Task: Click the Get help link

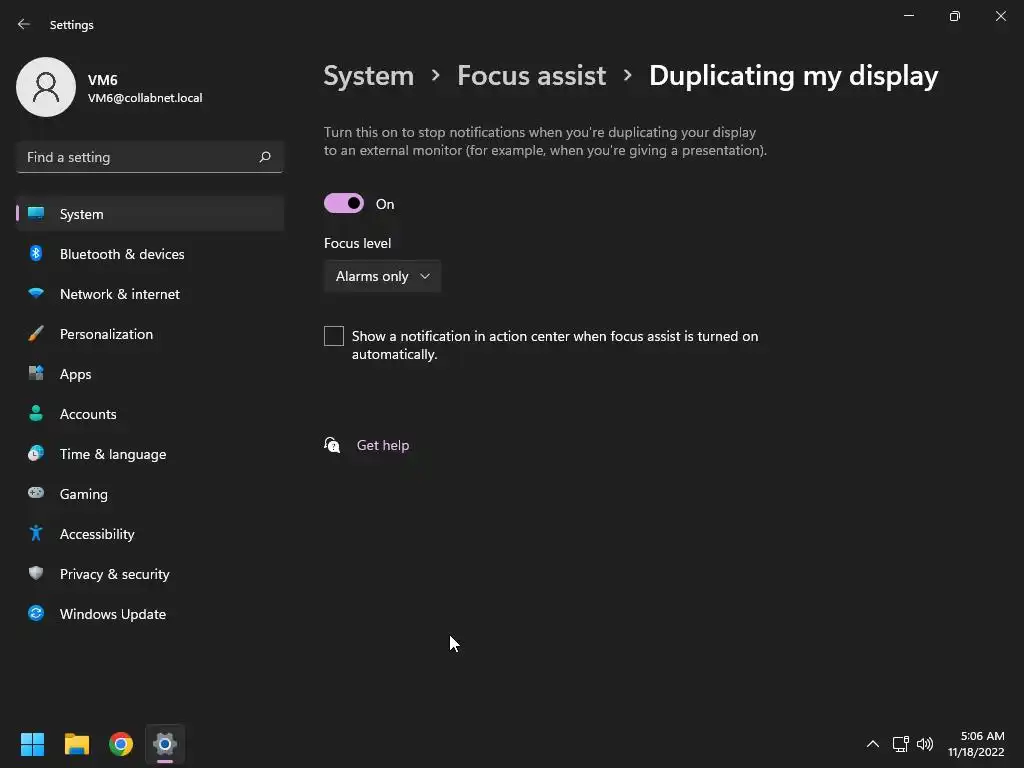Action: pos(383,445)
